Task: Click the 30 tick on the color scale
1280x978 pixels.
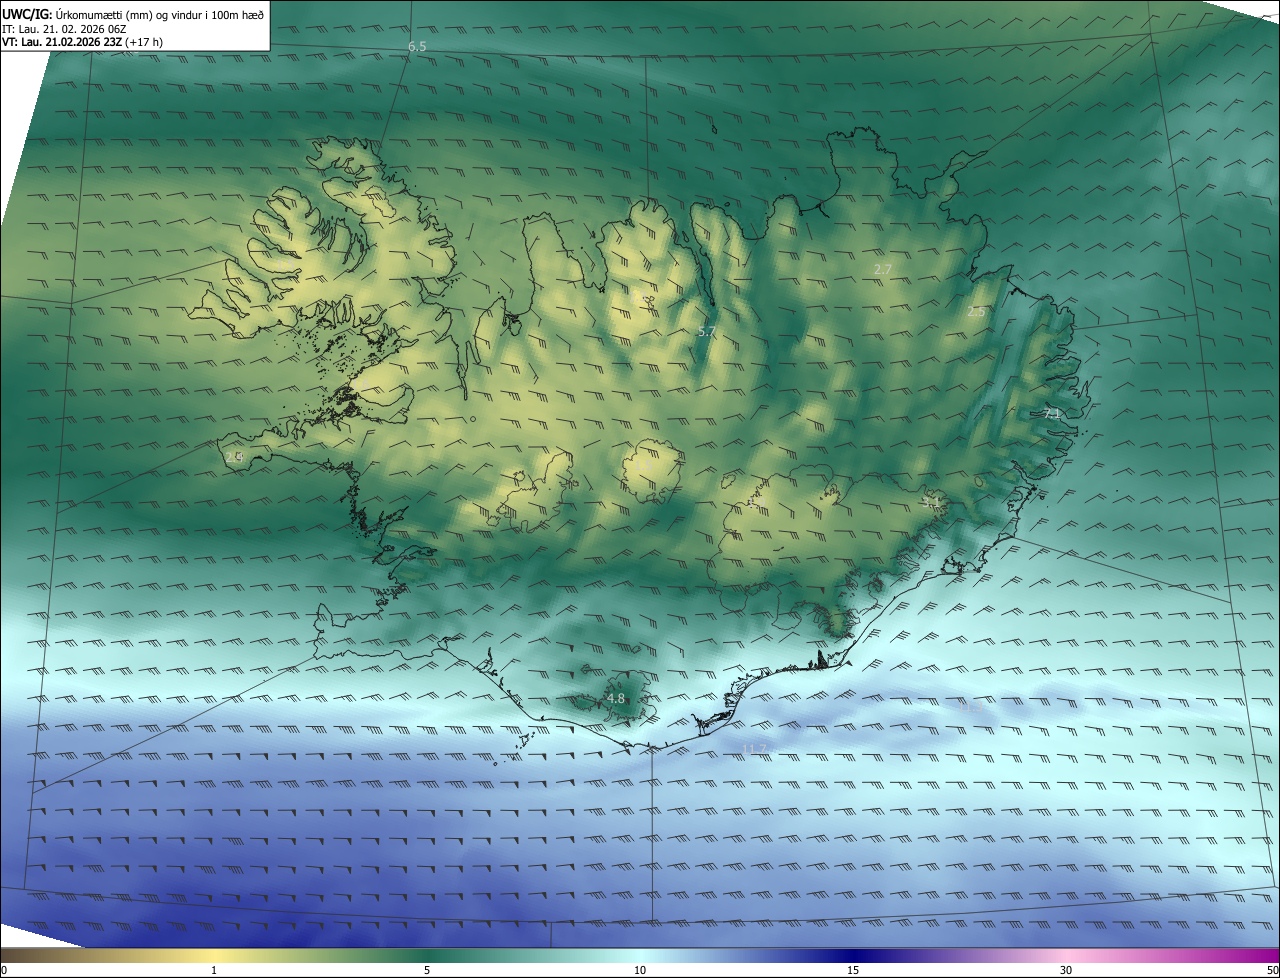Action: (x=1066, y=970)
